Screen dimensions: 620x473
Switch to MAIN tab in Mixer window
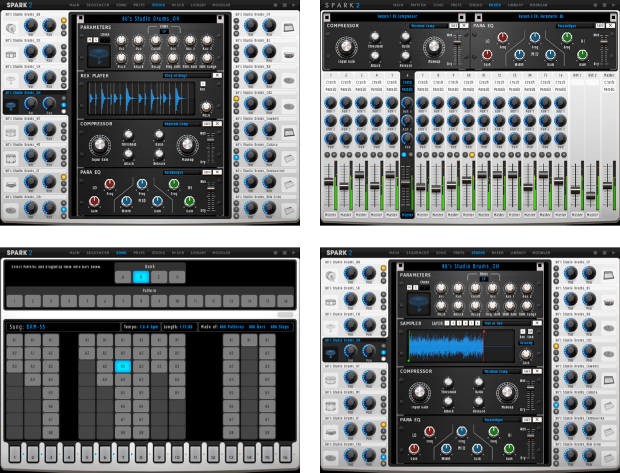398,5
